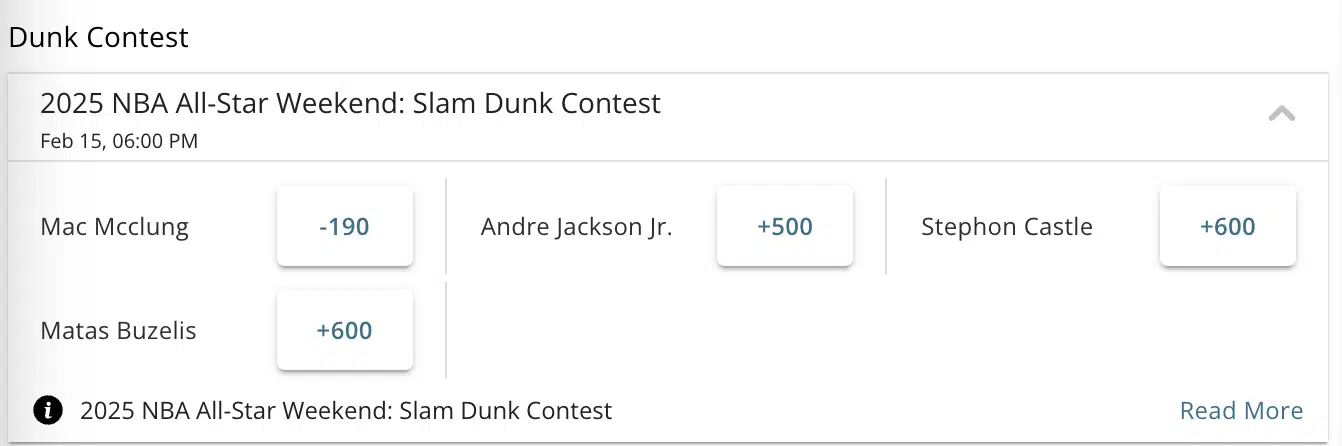Image resolution: width=1342 pixels, height=446 pixels.
Task: Click the info icon beside the footer text
Action: click(x=48, y=410)
